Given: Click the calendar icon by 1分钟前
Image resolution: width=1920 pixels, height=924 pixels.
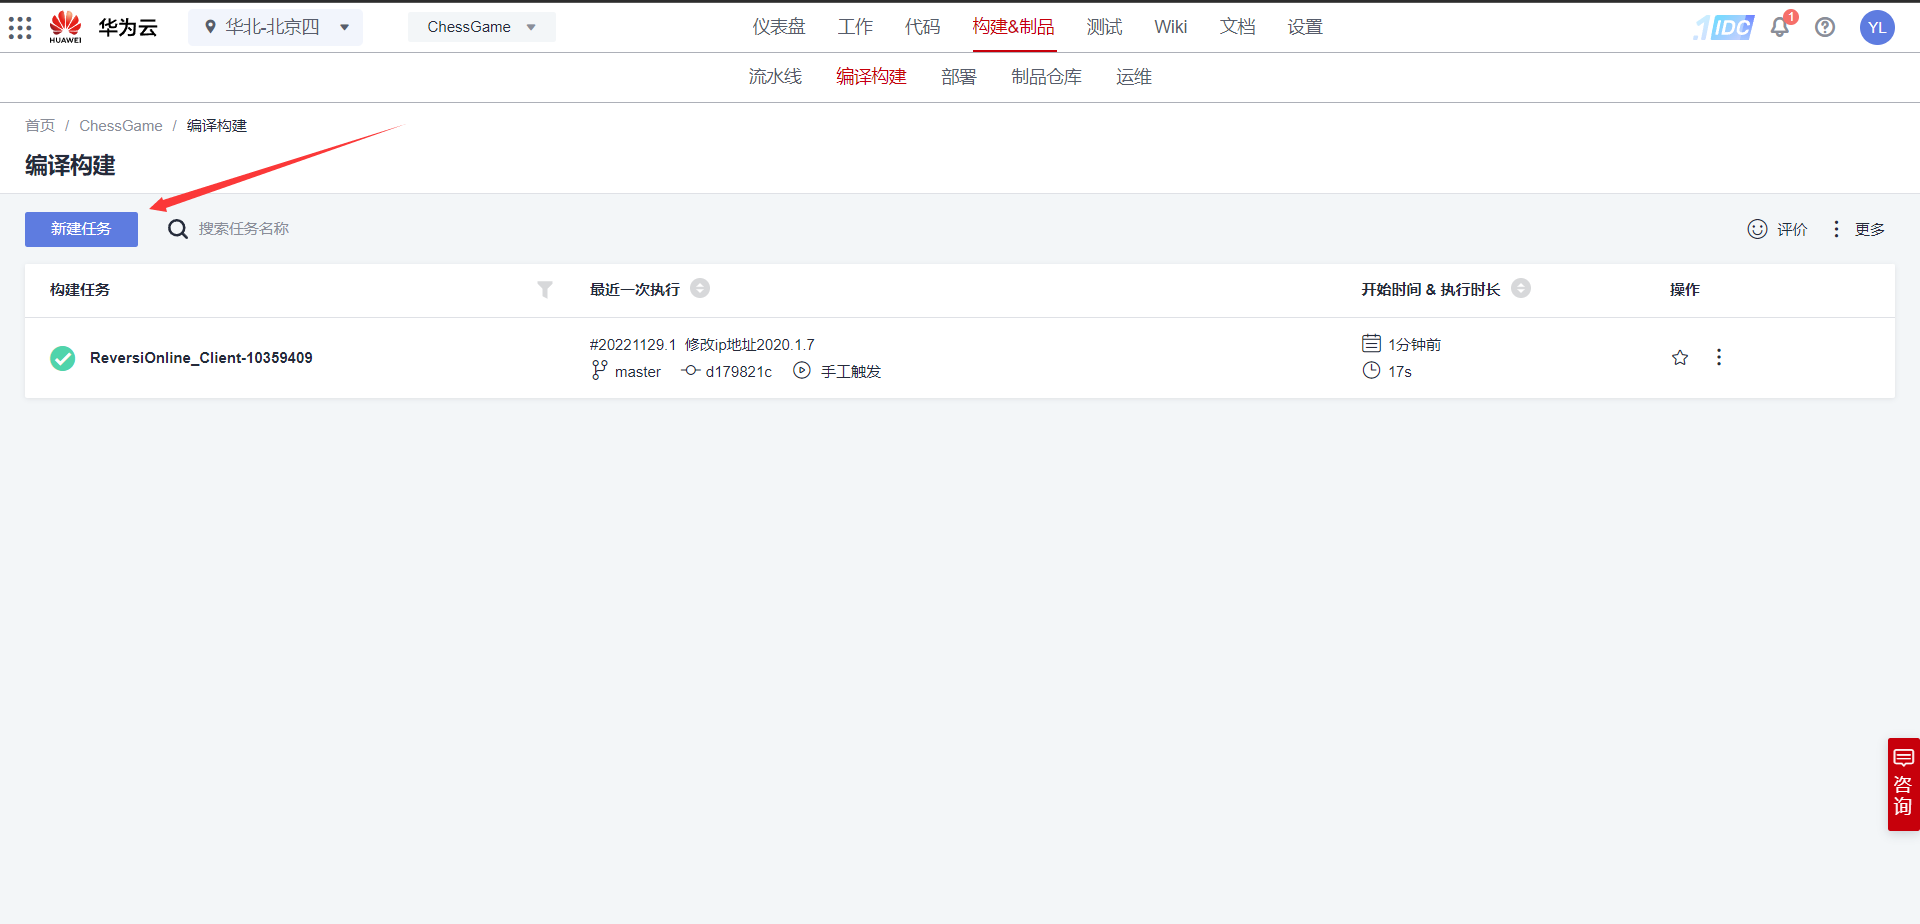Looking at the screenshot, I should [1371, 344].
